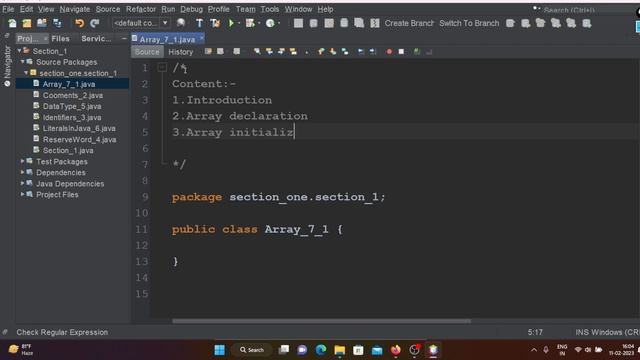Redo the last edit
640x360 pixels.
pyautogui.click(x=95, y=23)
